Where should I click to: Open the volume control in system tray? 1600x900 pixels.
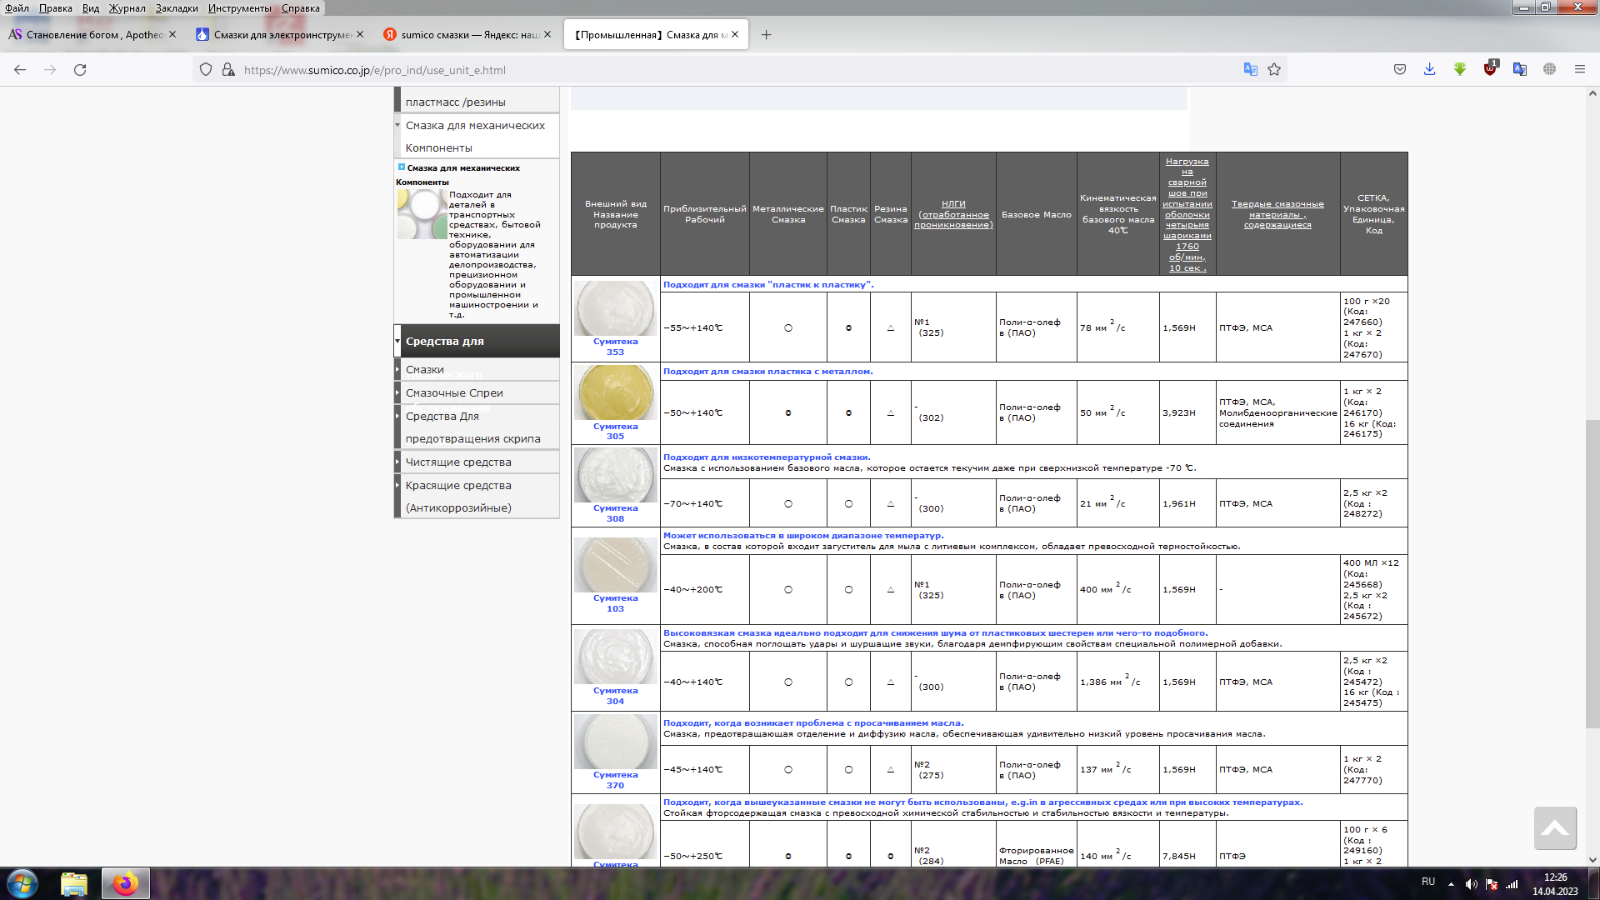pos(1471,884)
